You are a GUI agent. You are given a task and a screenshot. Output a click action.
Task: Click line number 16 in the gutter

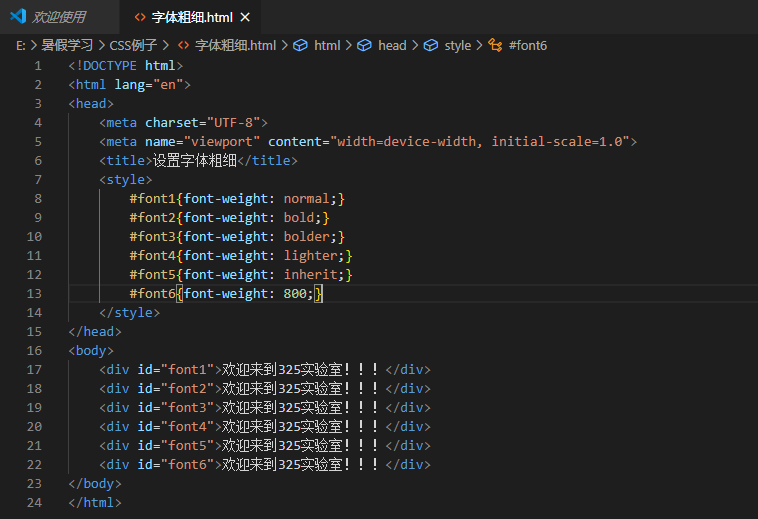point(34,351)
